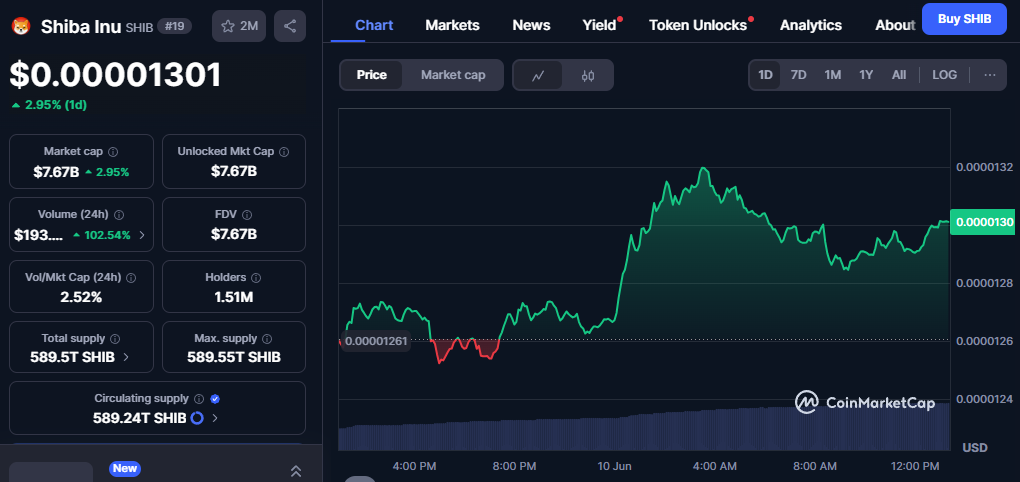Open chart more options ellipsis
The width and height of the screenshot is (1020, 482).
pos(989,75)
